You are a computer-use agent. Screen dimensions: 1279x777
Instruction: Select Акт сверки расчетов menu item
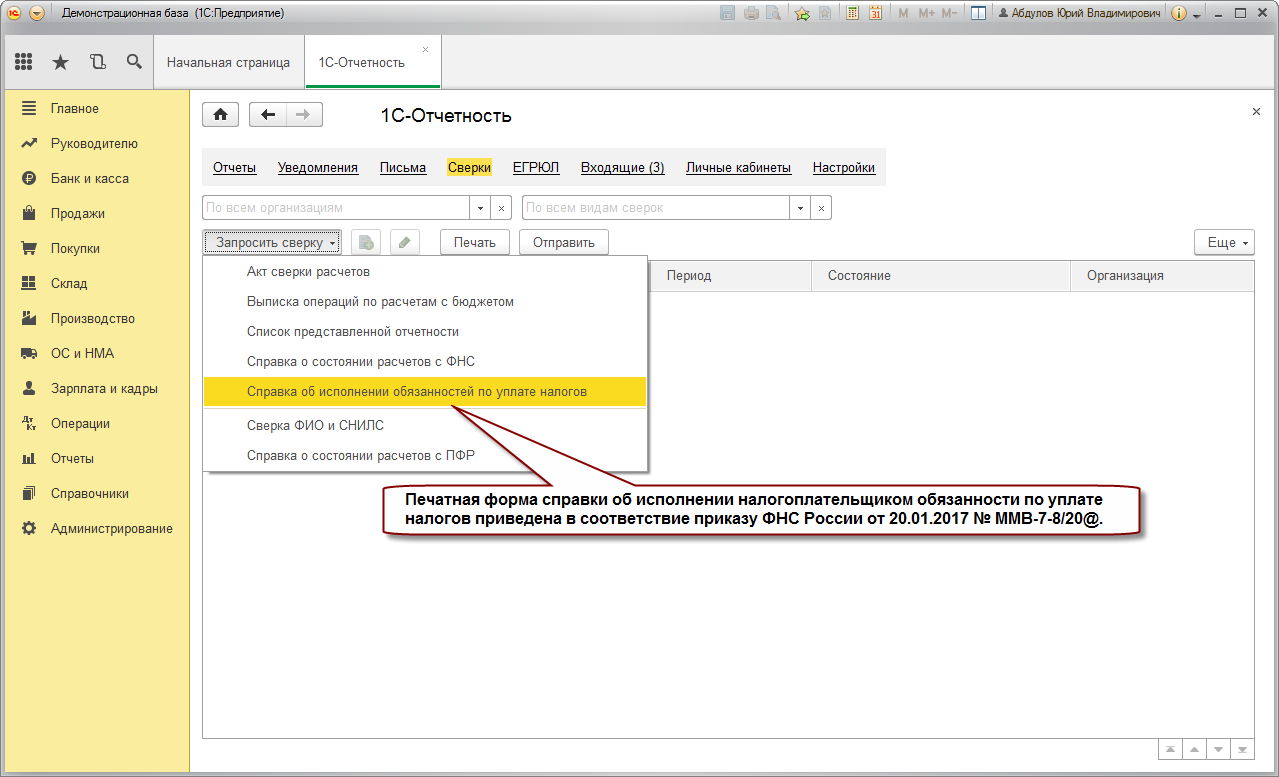(308, 272)
